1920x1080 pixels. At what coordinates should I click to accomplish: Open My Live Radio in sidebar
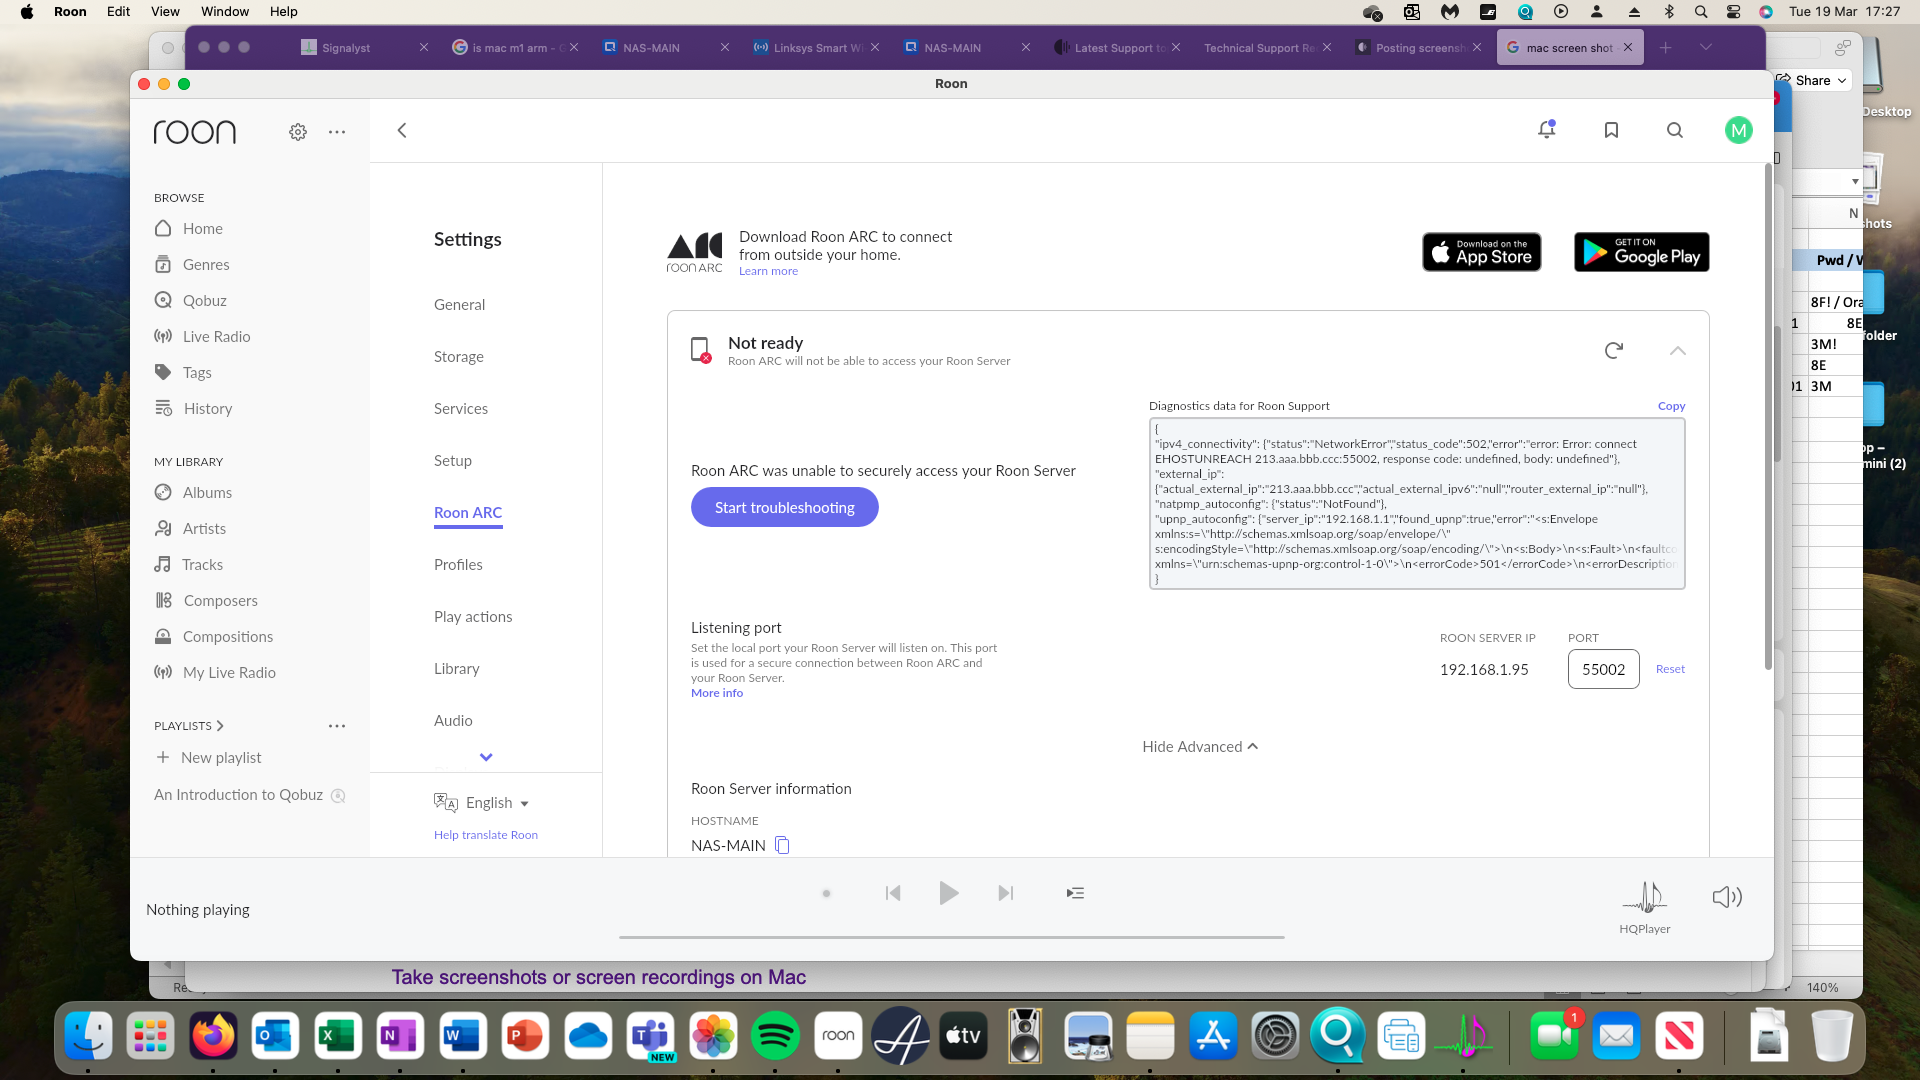click(229, 673)
